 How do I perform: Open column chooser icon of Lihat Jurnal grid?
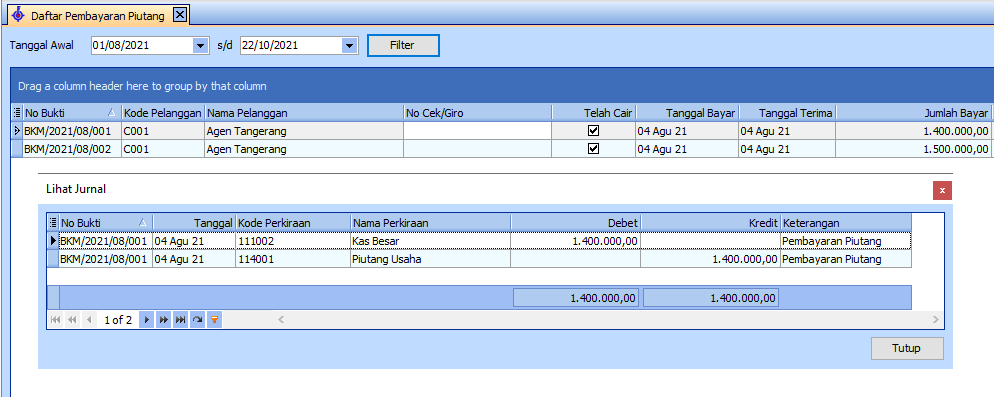(53, 223)
